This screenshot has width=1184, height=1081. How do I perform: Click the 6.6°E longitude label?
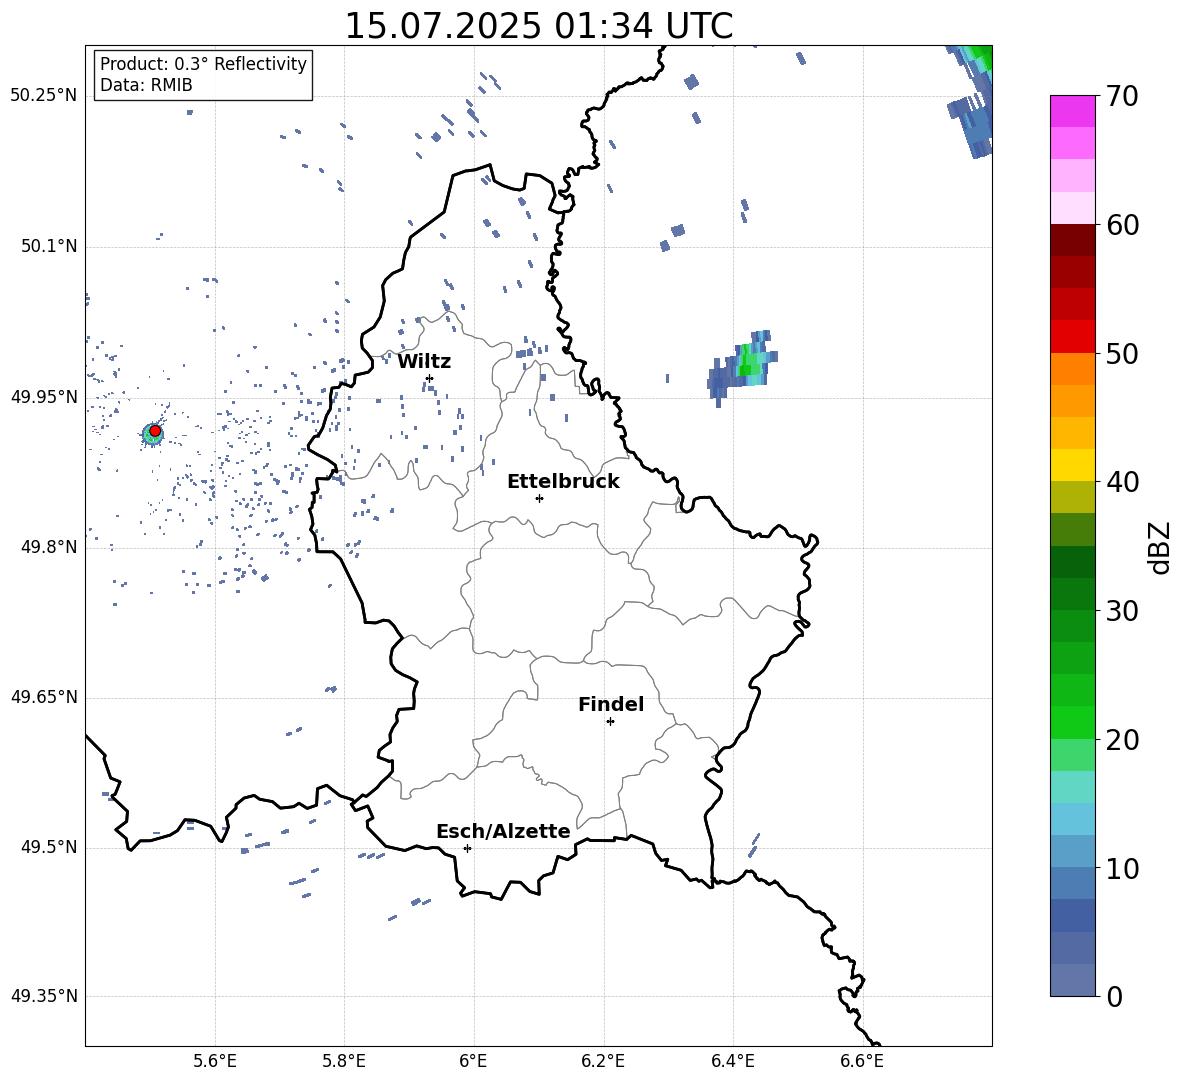[x=862, y=1061]
